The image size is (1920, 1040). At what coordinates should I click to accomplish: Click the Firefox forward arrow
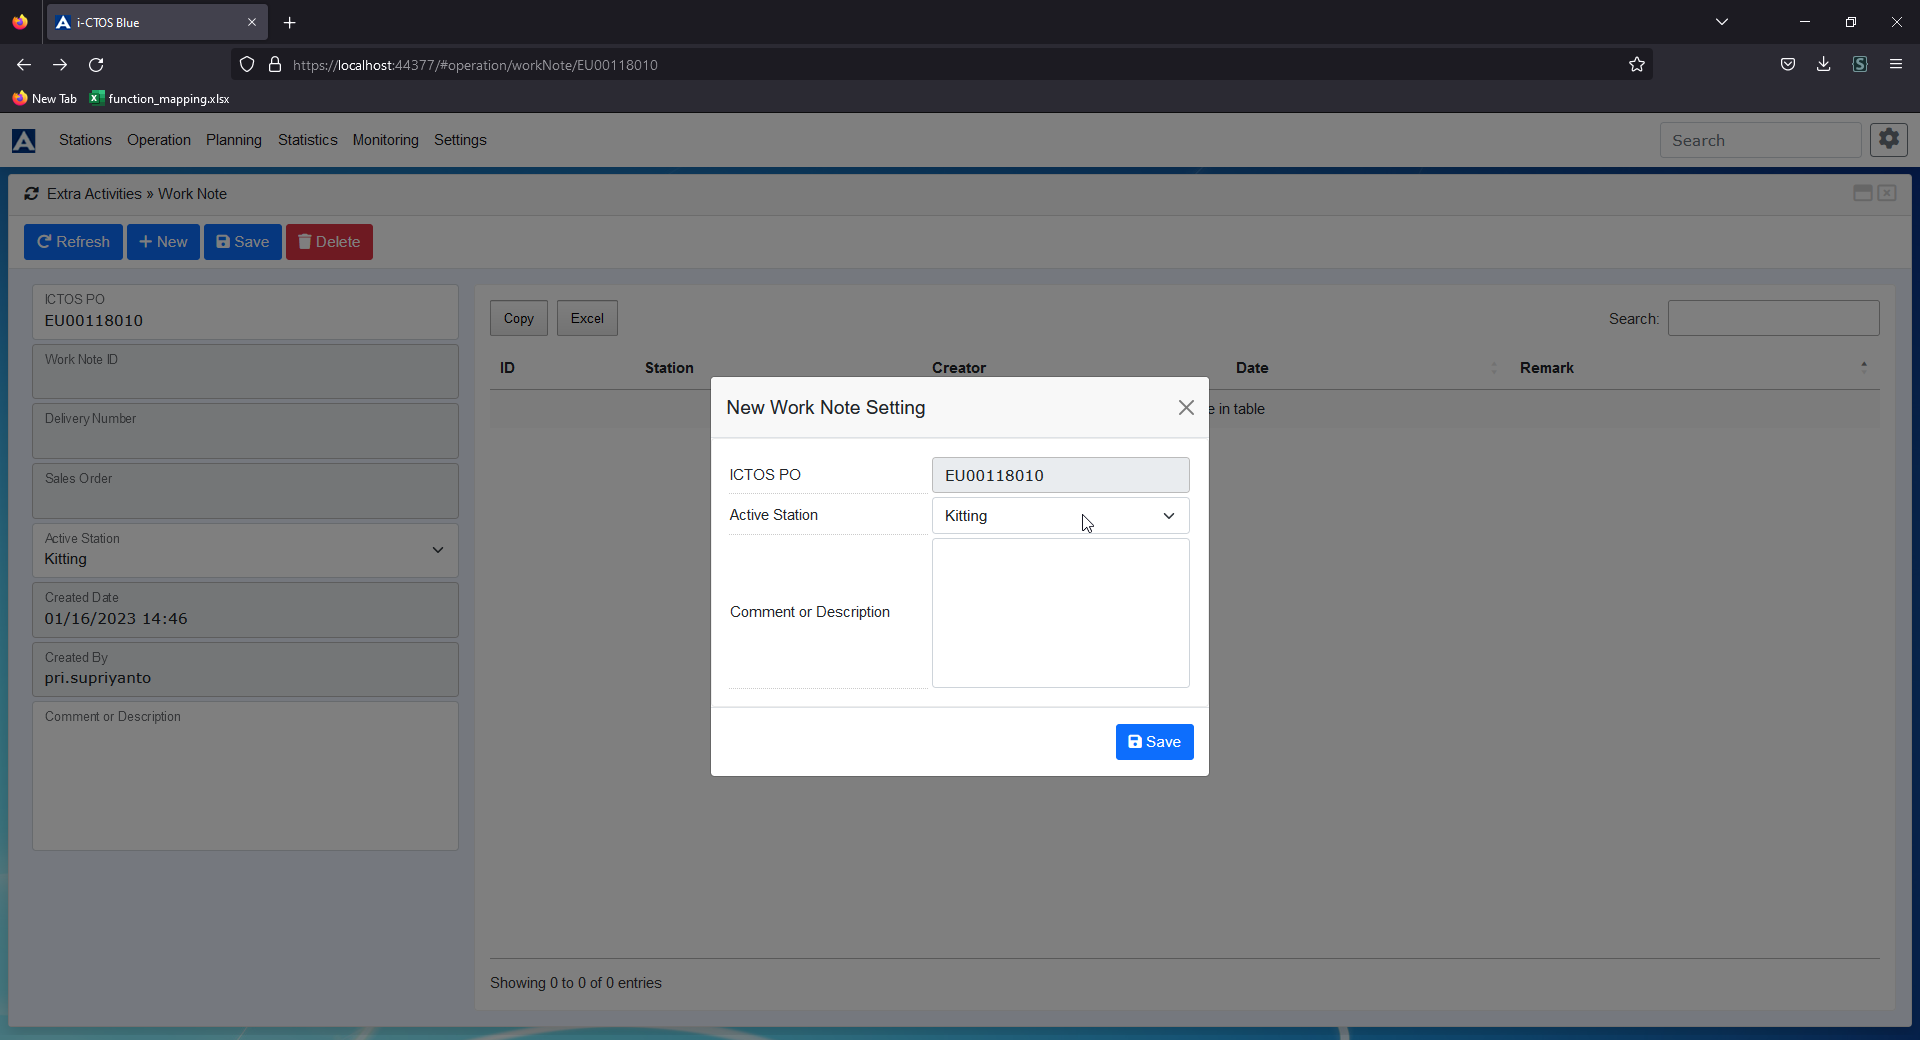click(60, 65)
